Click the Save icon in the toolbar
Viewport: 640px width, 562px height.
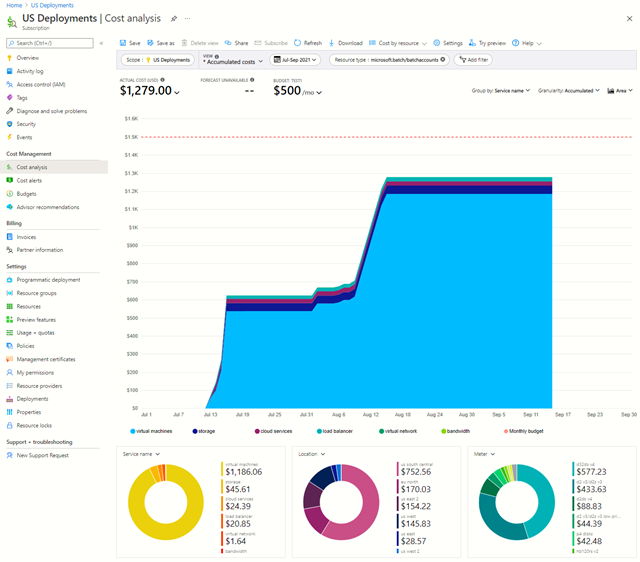click(x=123, y=43)
